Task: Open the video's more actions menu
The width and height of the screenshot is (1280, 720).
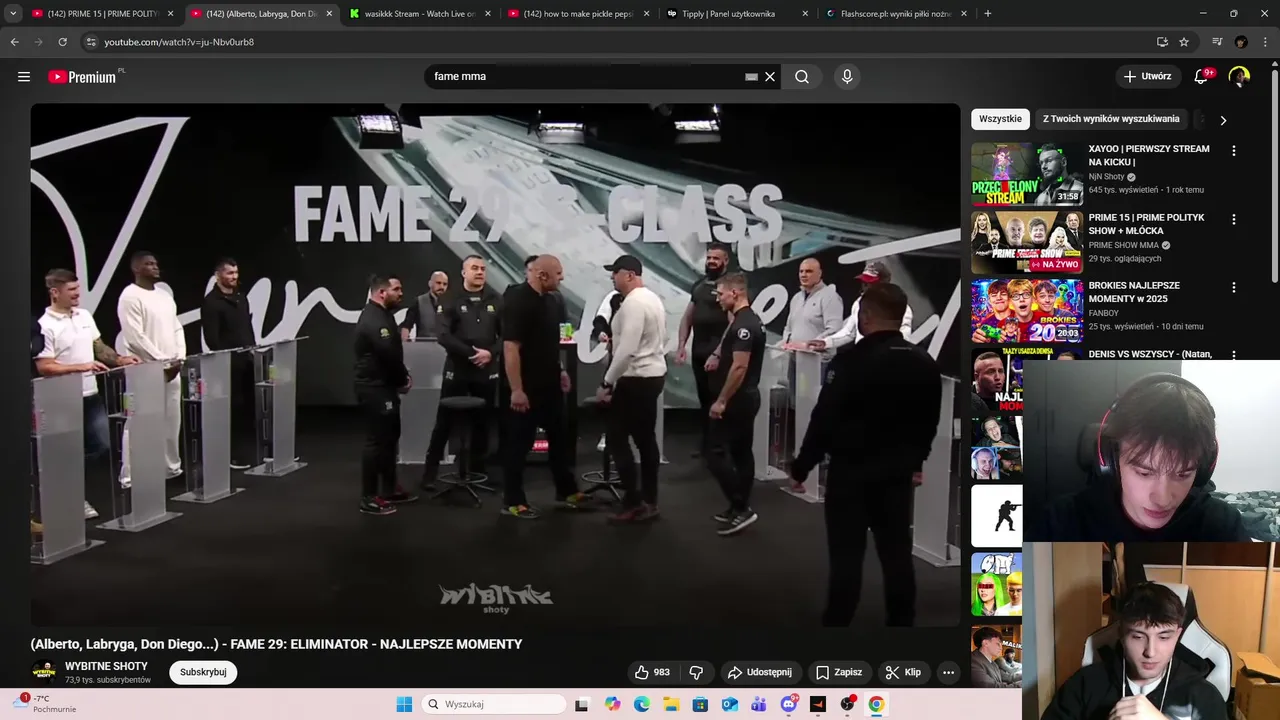Action: [948, 672]
